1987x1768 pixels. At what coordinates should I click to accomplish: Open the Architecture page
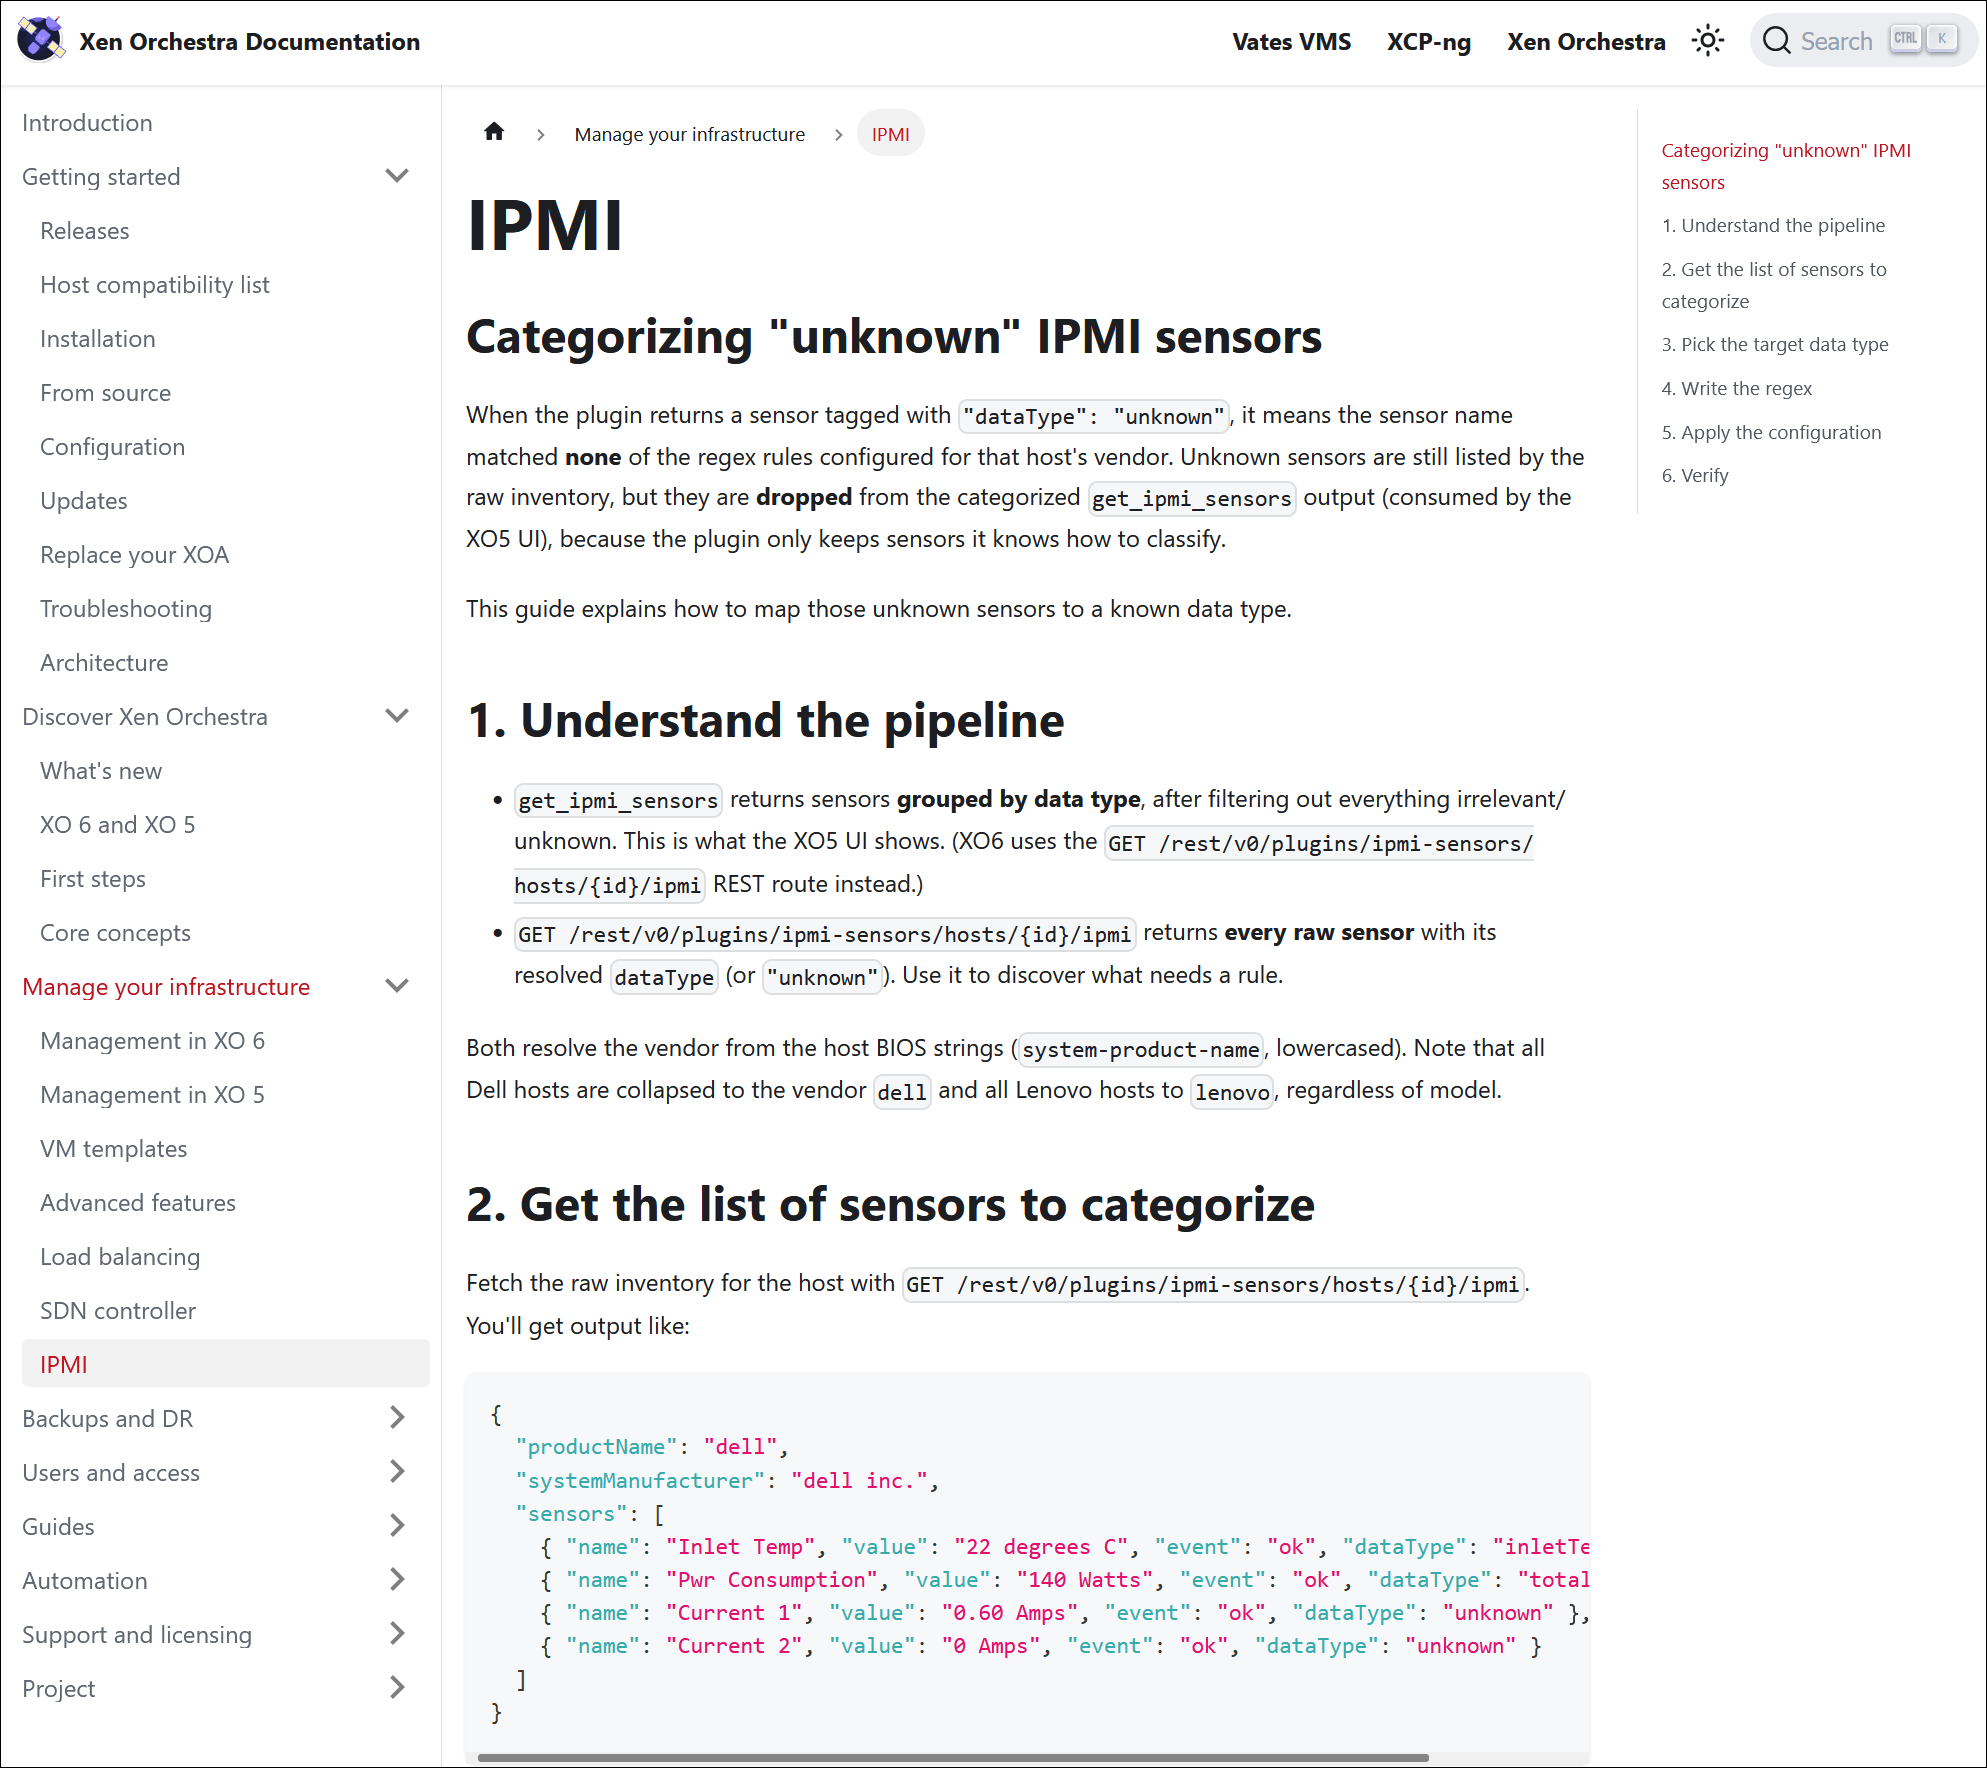click(x=104, y=663)
